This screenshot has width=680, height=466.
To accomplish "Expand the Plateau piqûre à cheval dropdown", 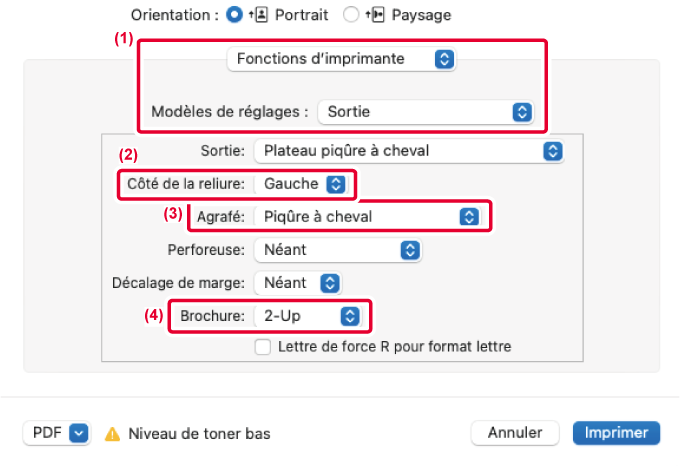I will point(409,151).
